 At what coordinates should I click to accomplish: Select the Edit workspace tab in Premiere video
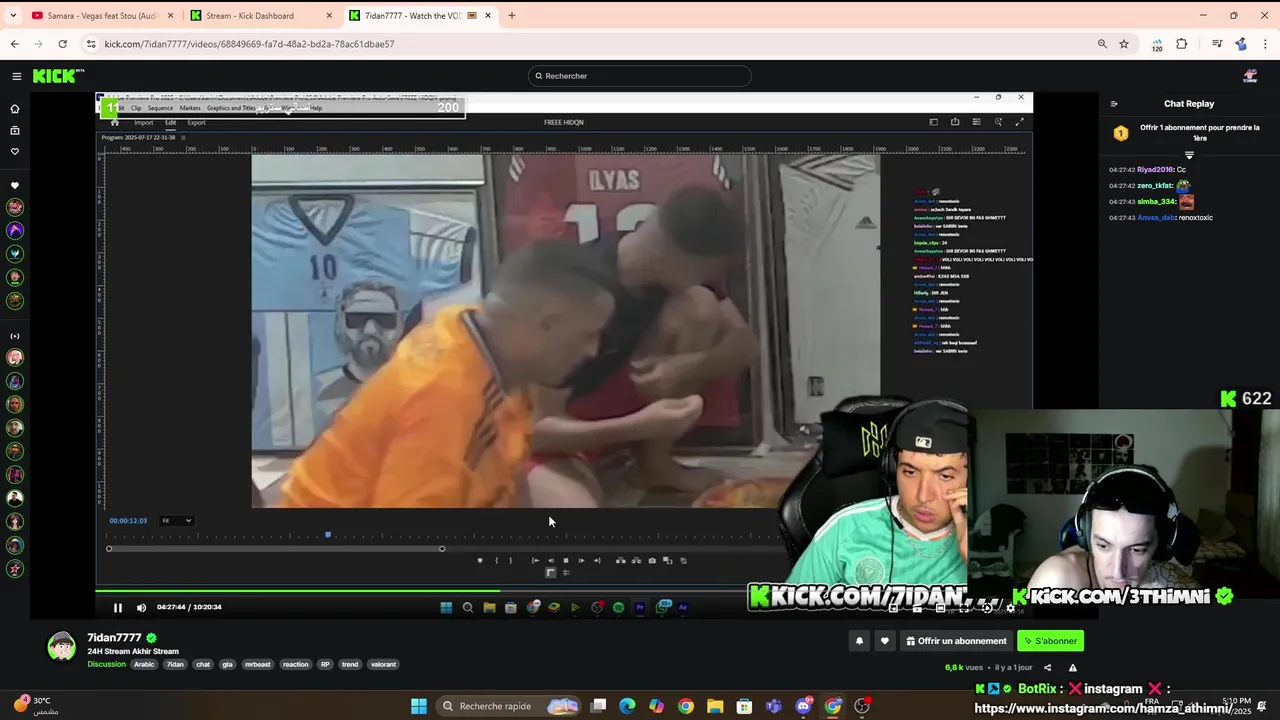[x=170, y=123]
